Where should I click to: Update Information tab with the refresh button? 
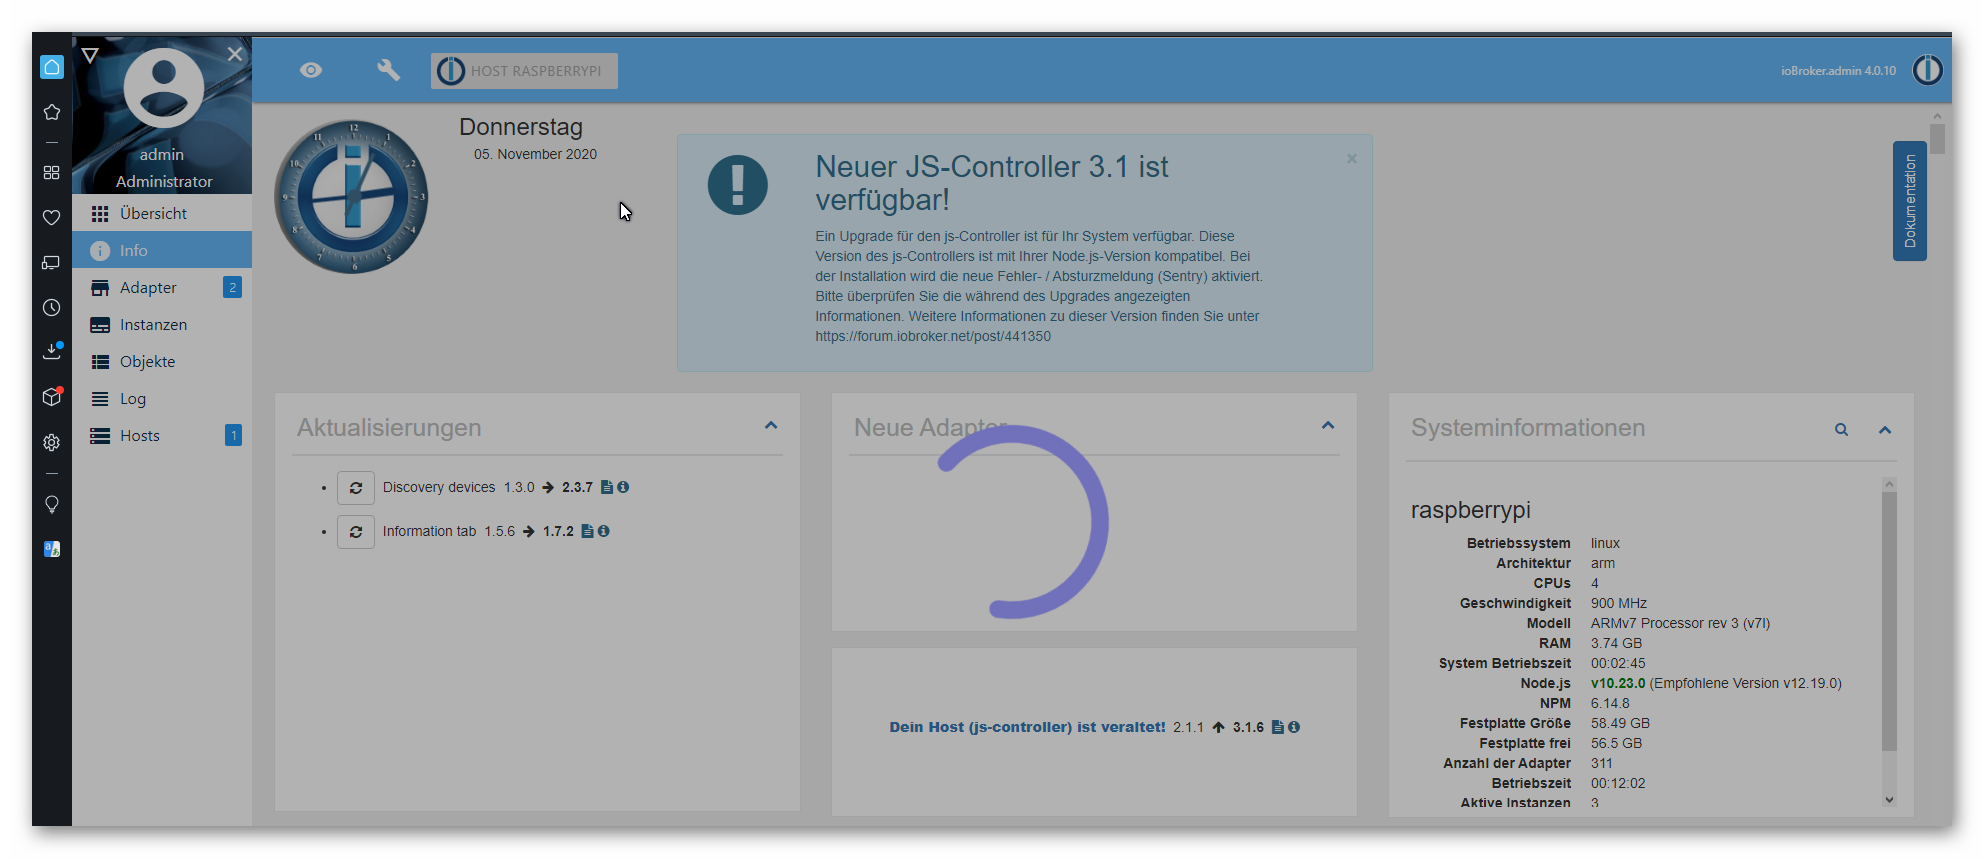pos(356,531)
